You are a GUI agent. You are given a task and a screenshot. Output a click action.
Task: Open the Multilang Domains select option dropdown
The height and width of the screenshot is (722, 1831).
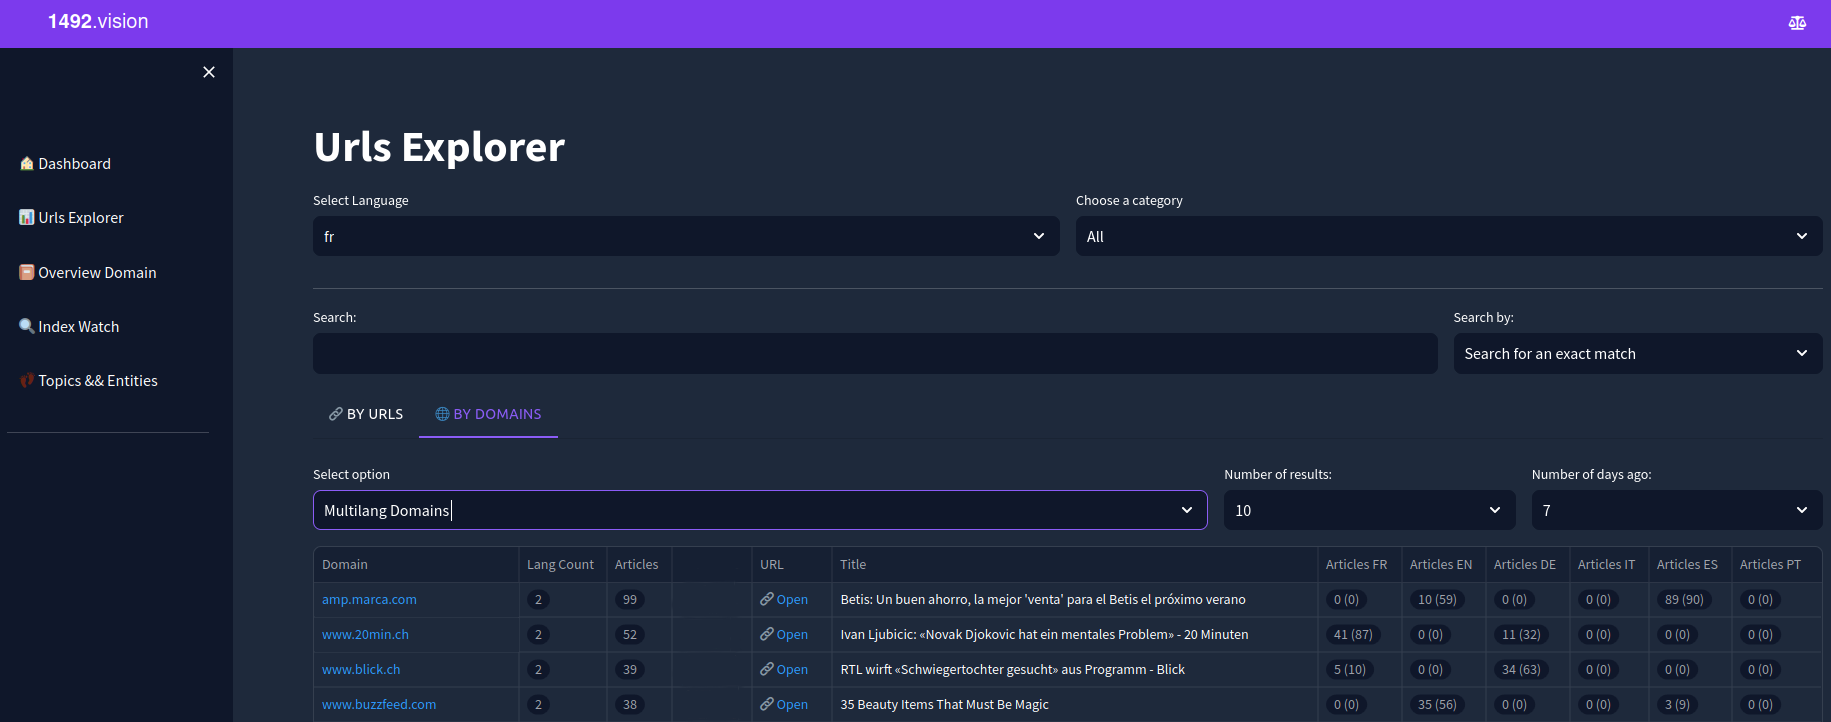[759, 510]
